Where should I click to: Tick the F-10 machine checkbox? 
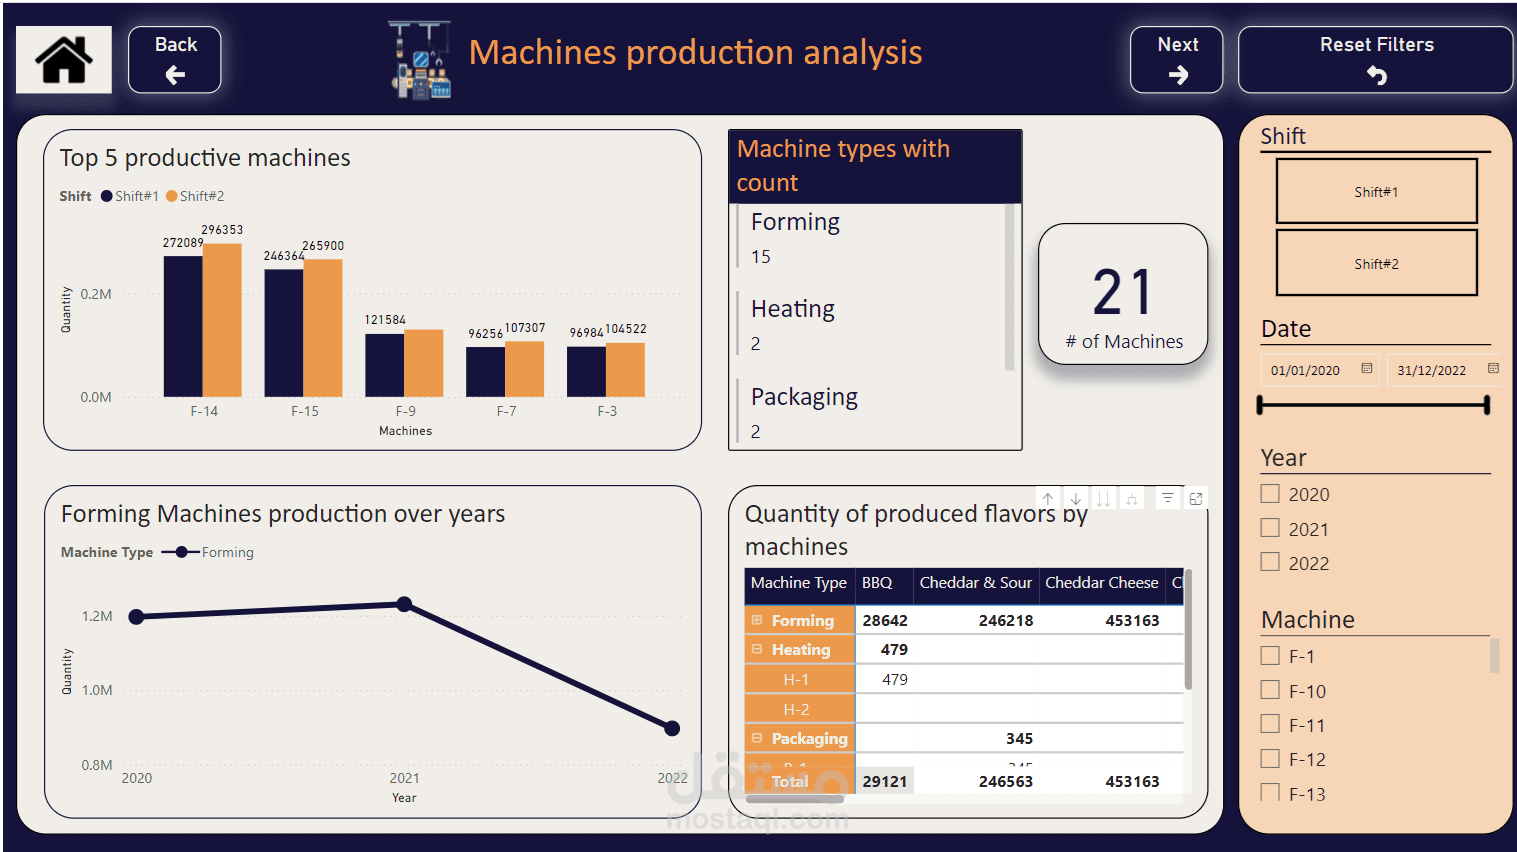point(1270,690)
